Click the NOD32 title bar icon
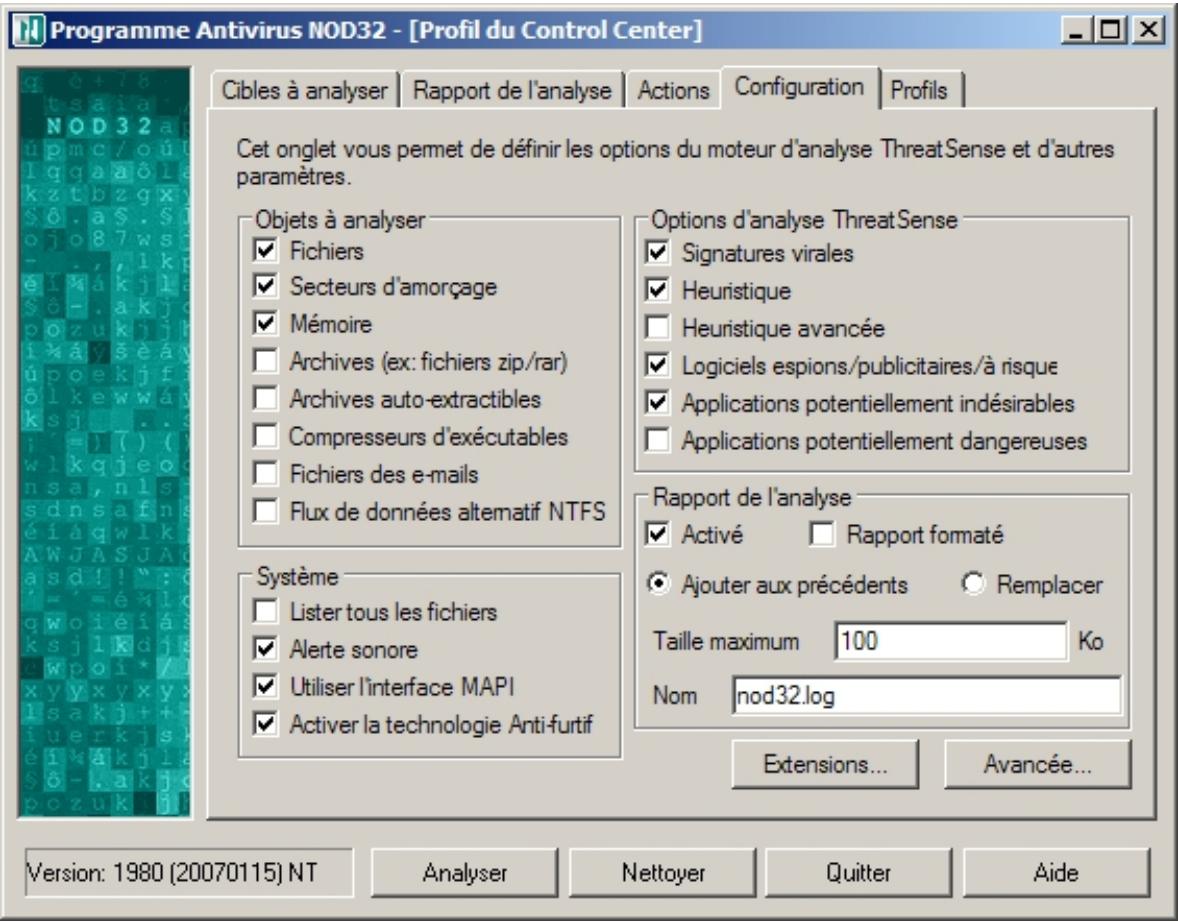Image resolution: width=1178 pixels, height=923 pixels. [x=29, y=31]
